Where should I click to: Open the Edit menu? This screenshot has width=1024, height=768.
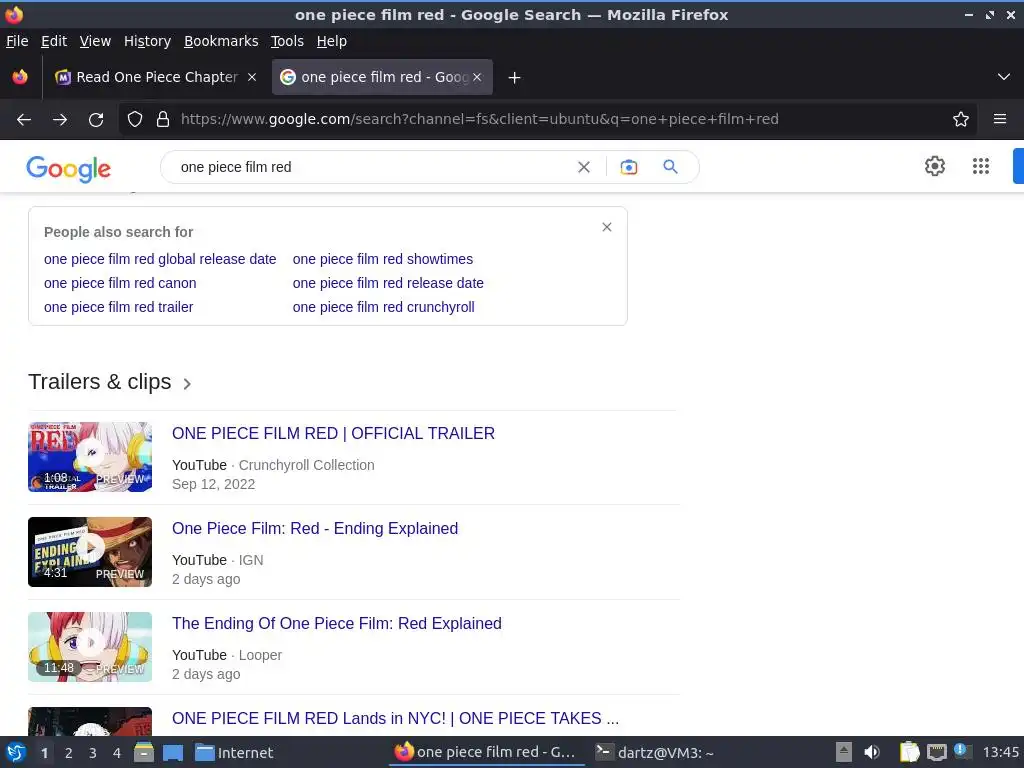coord(54,41)
